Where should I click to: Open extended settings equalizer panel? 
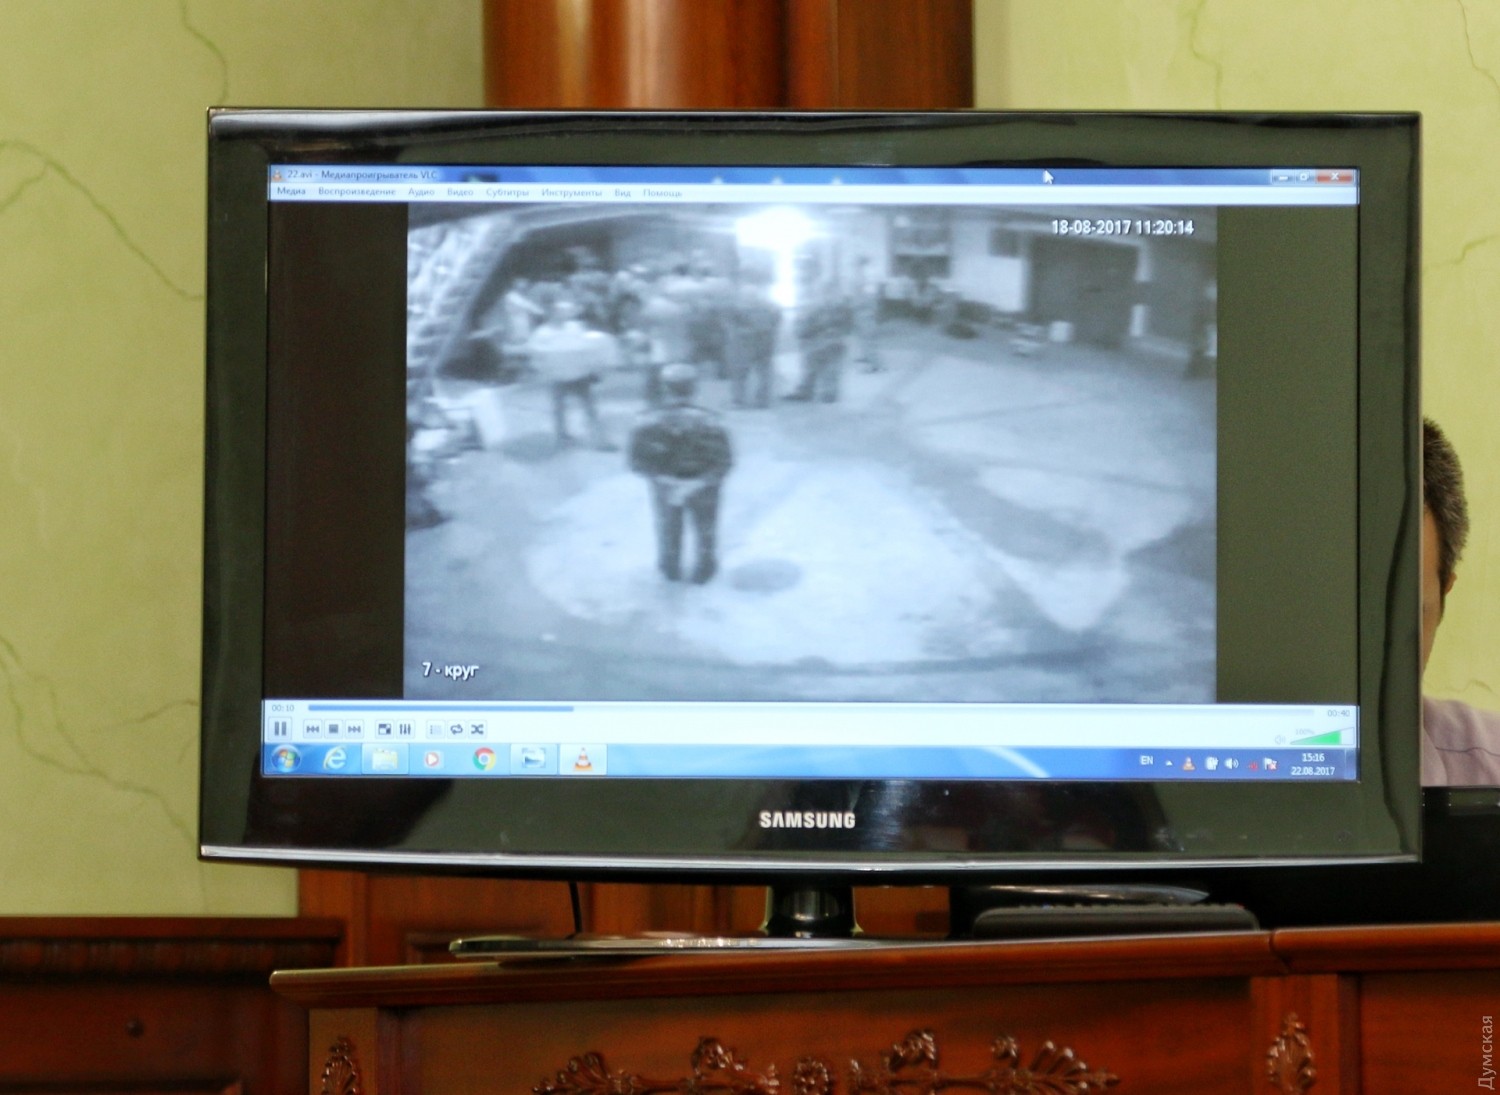[x=406, y=730]
